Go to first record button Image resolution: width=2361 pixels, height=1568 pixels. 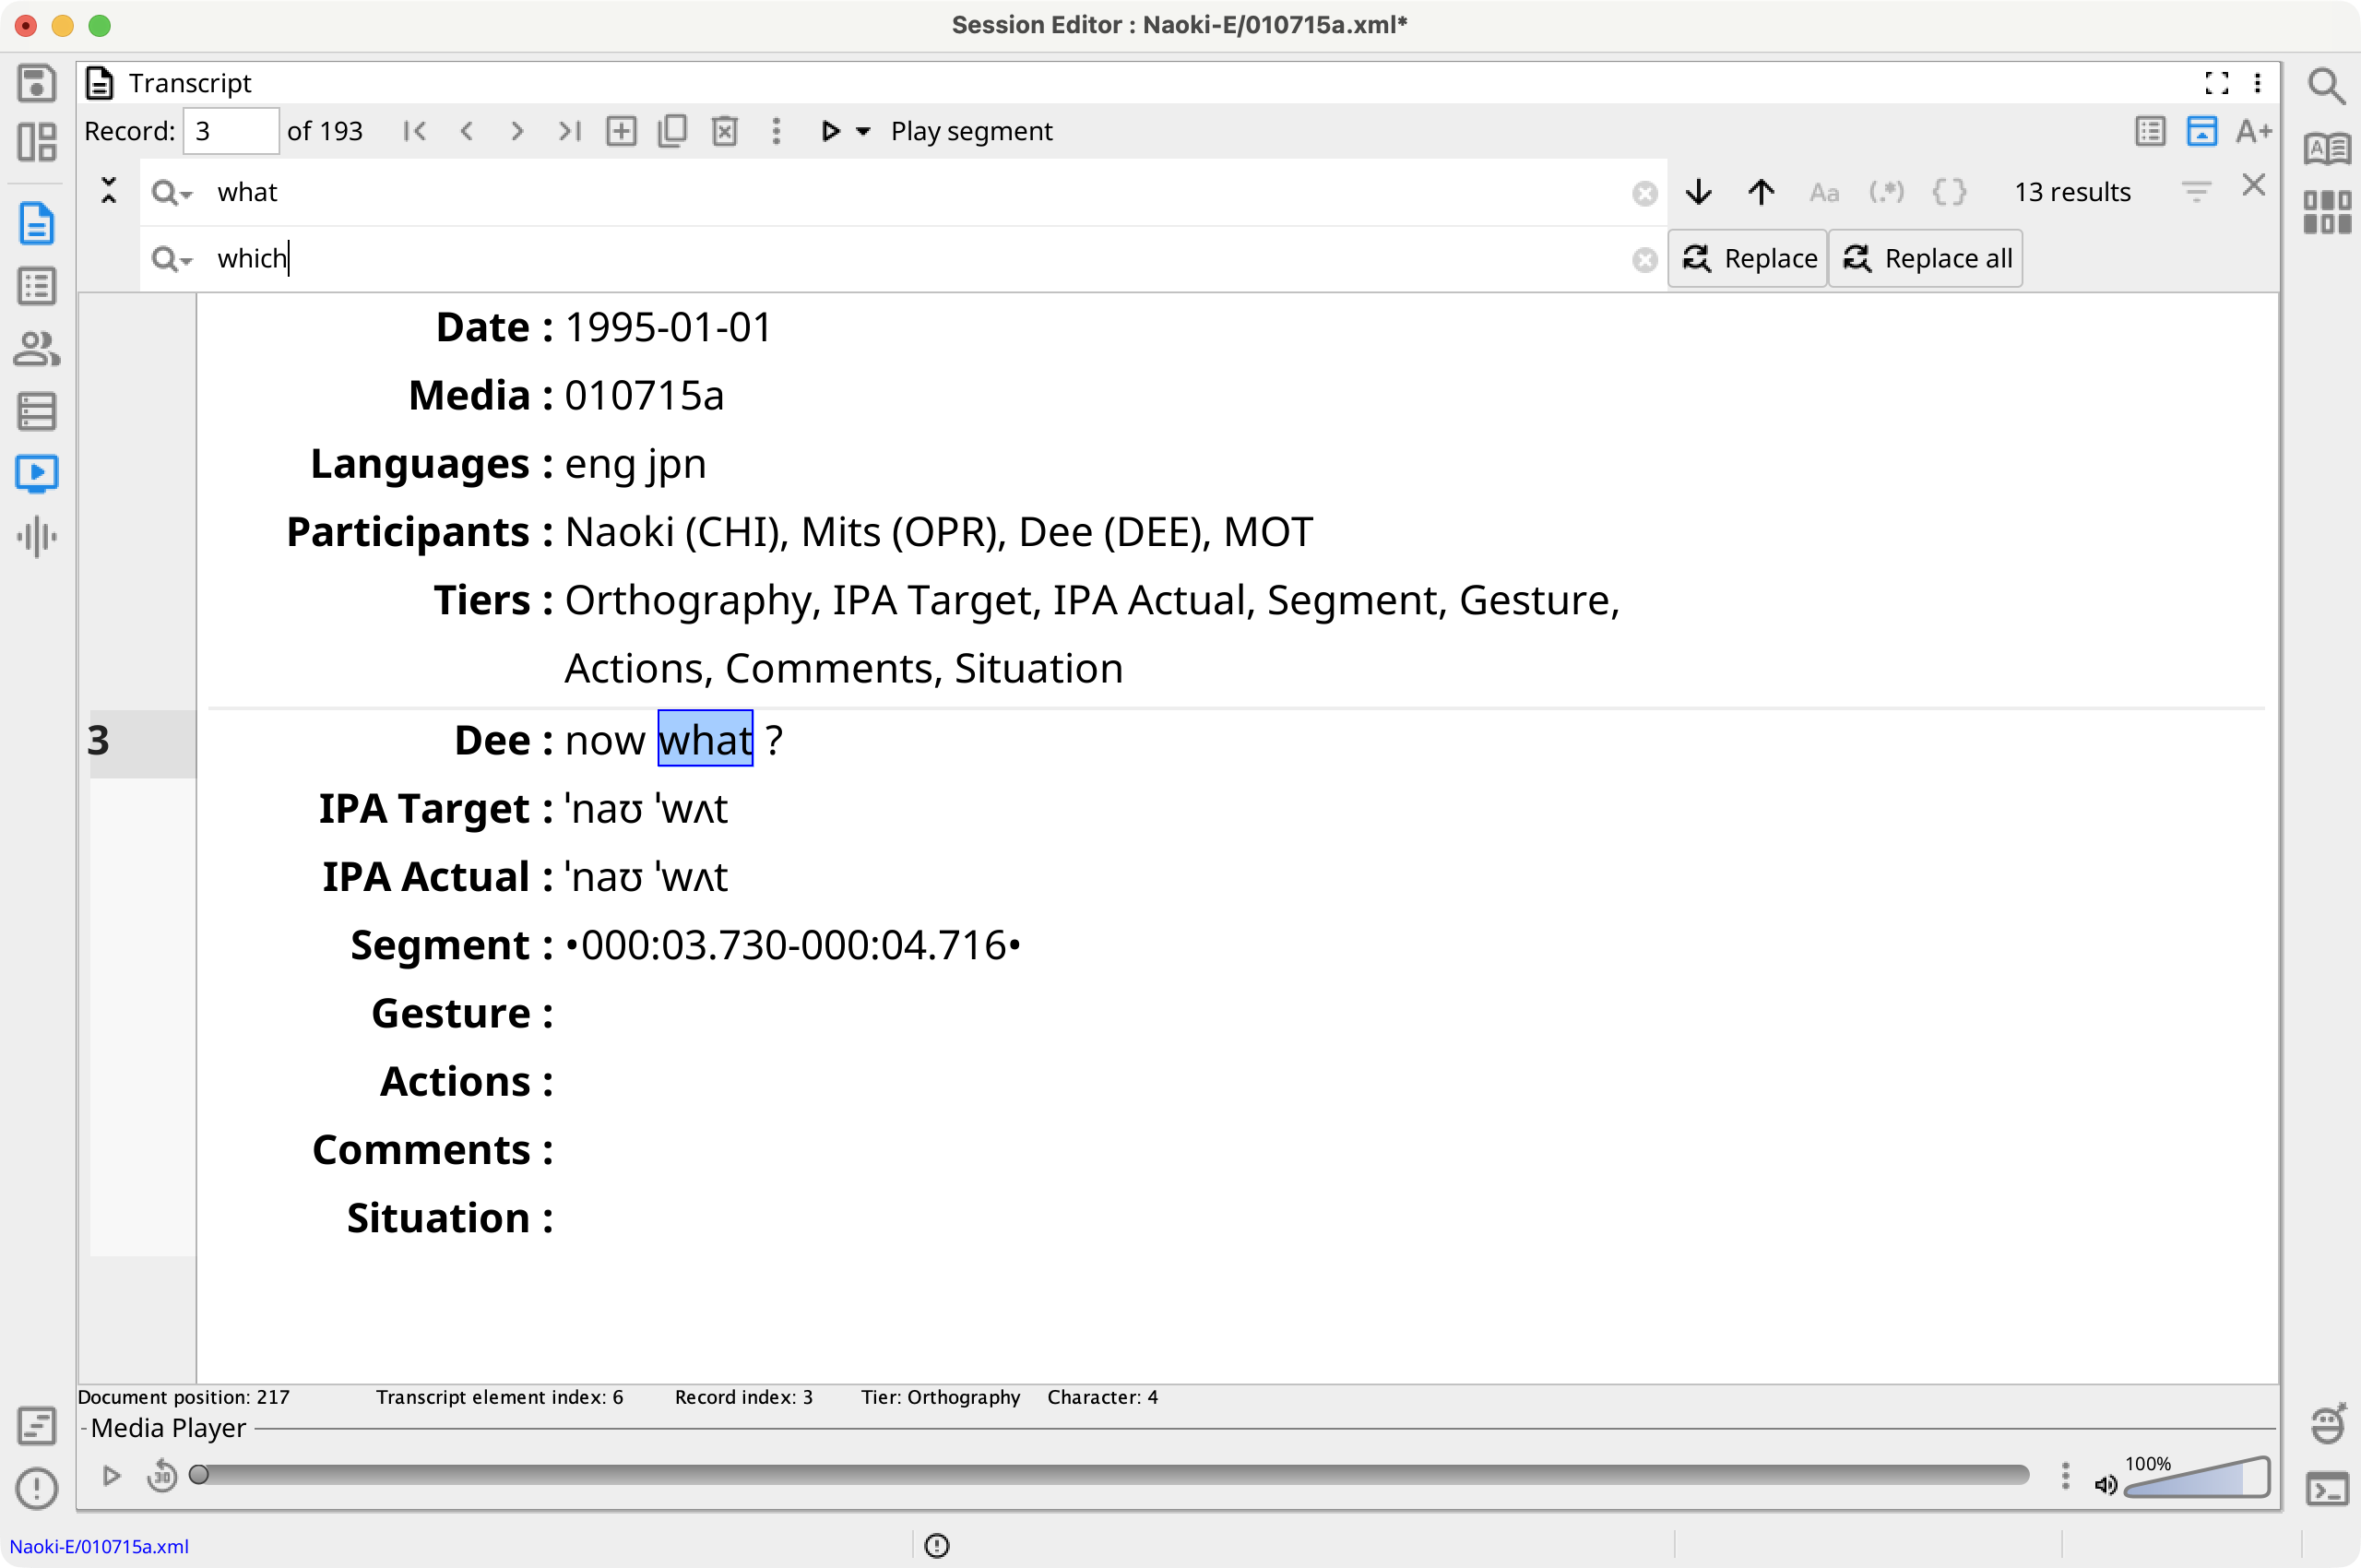point(414,131)
